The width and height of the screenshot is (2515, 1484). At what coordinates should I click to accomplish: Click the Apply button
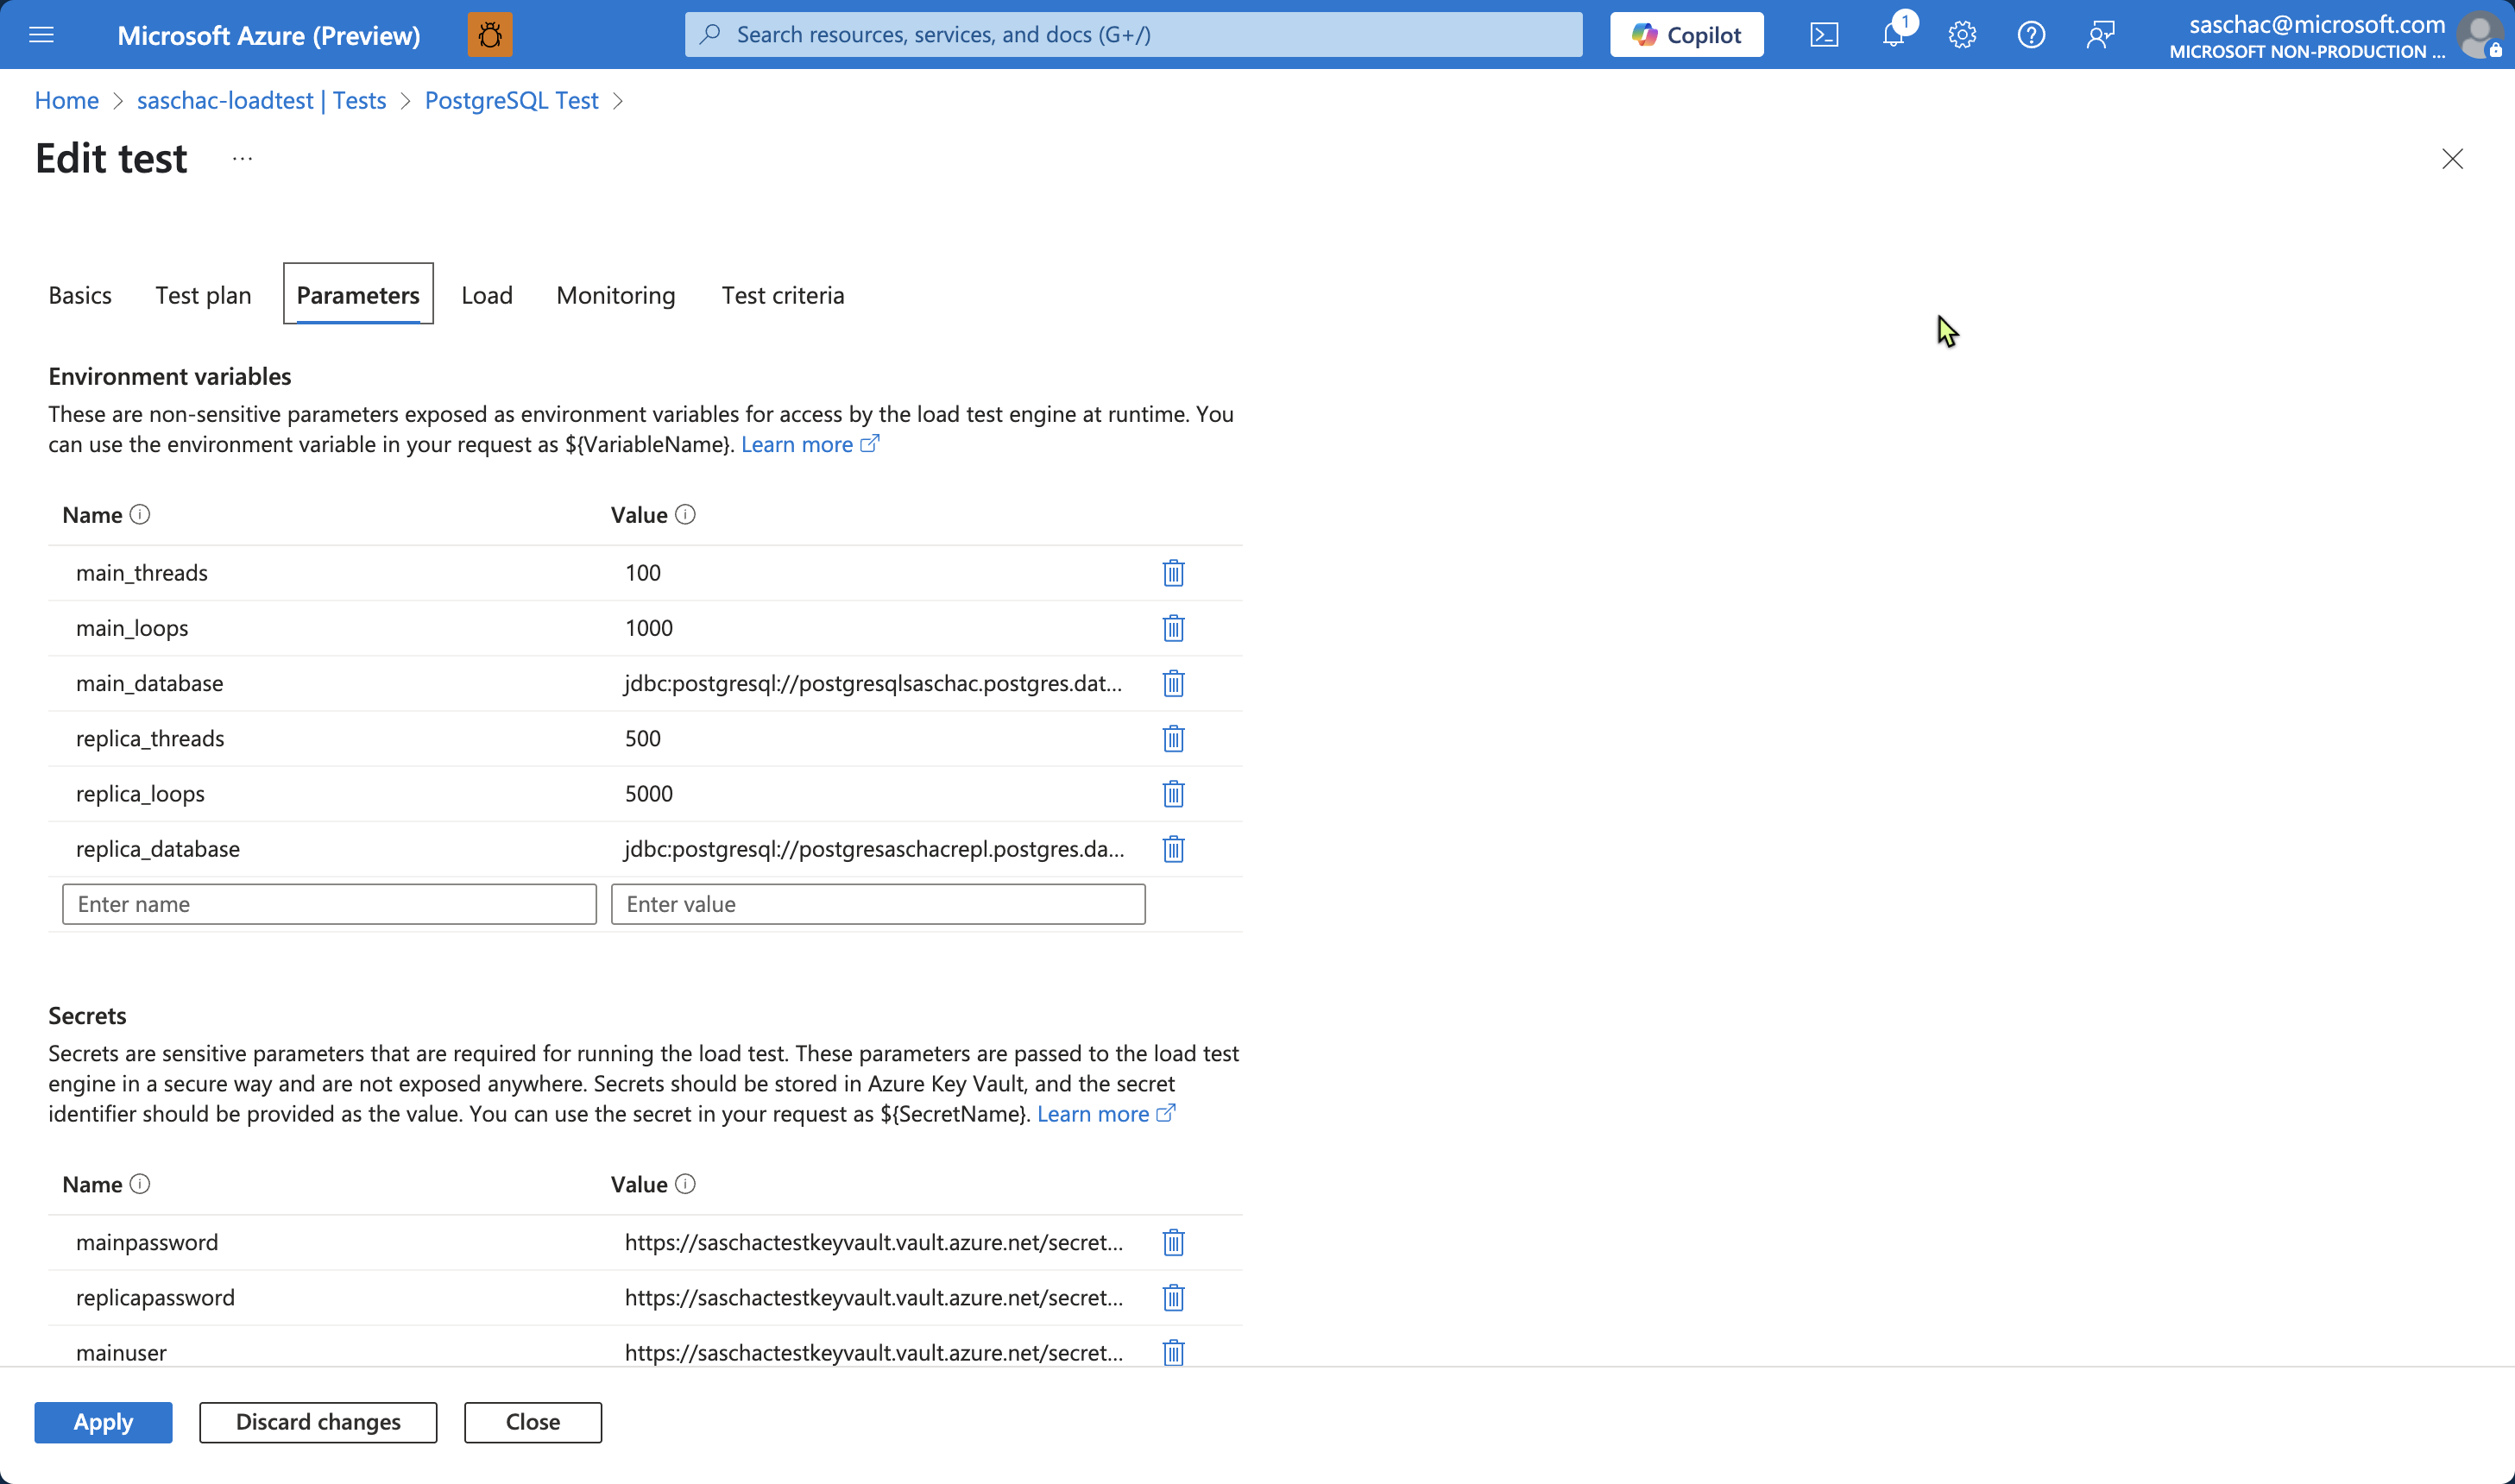coord(103,1422)
